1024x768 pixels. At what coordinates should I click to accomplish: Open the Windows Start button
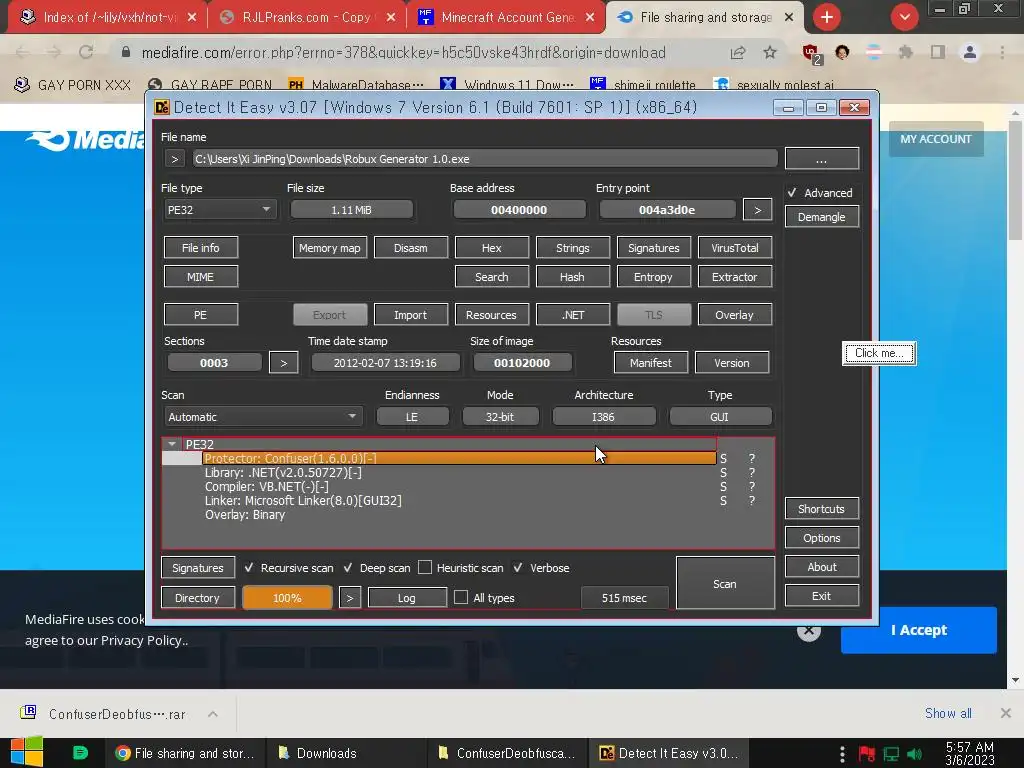(x=26, y=752)
